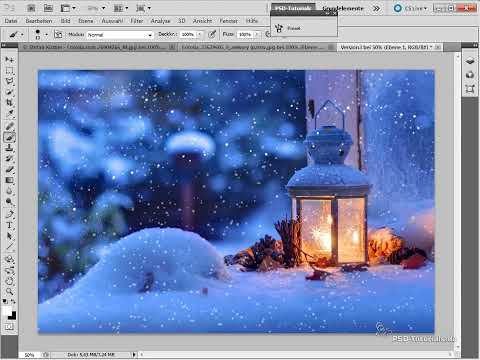Open status bar info options arrow
The width and height of the screenshot is (480, 360).
[x=134, y=355]
